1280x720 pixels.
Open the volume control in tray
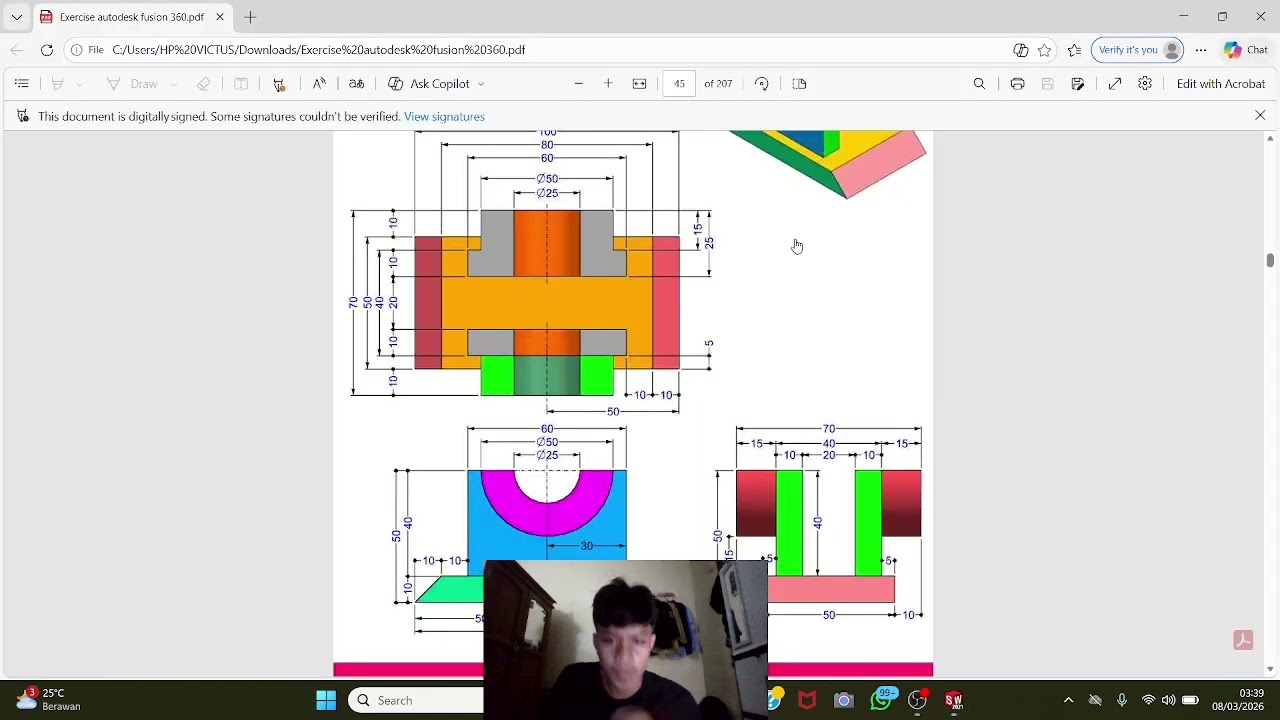(1168, 700)
